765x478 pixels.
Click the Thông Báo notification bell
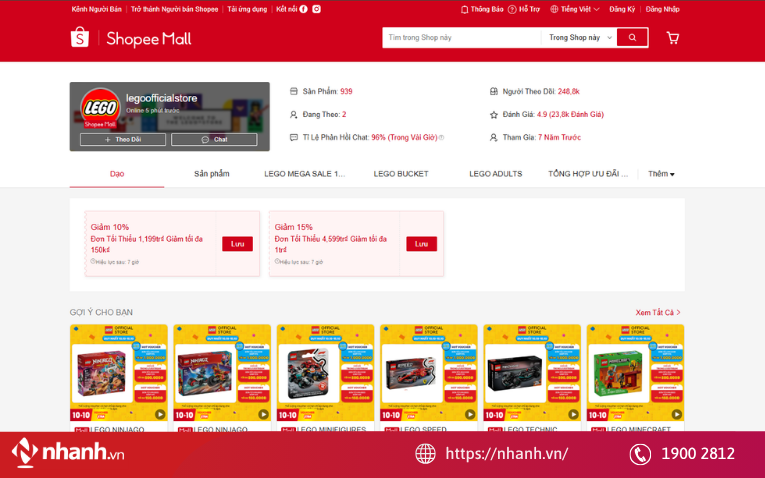click(482, 9)
